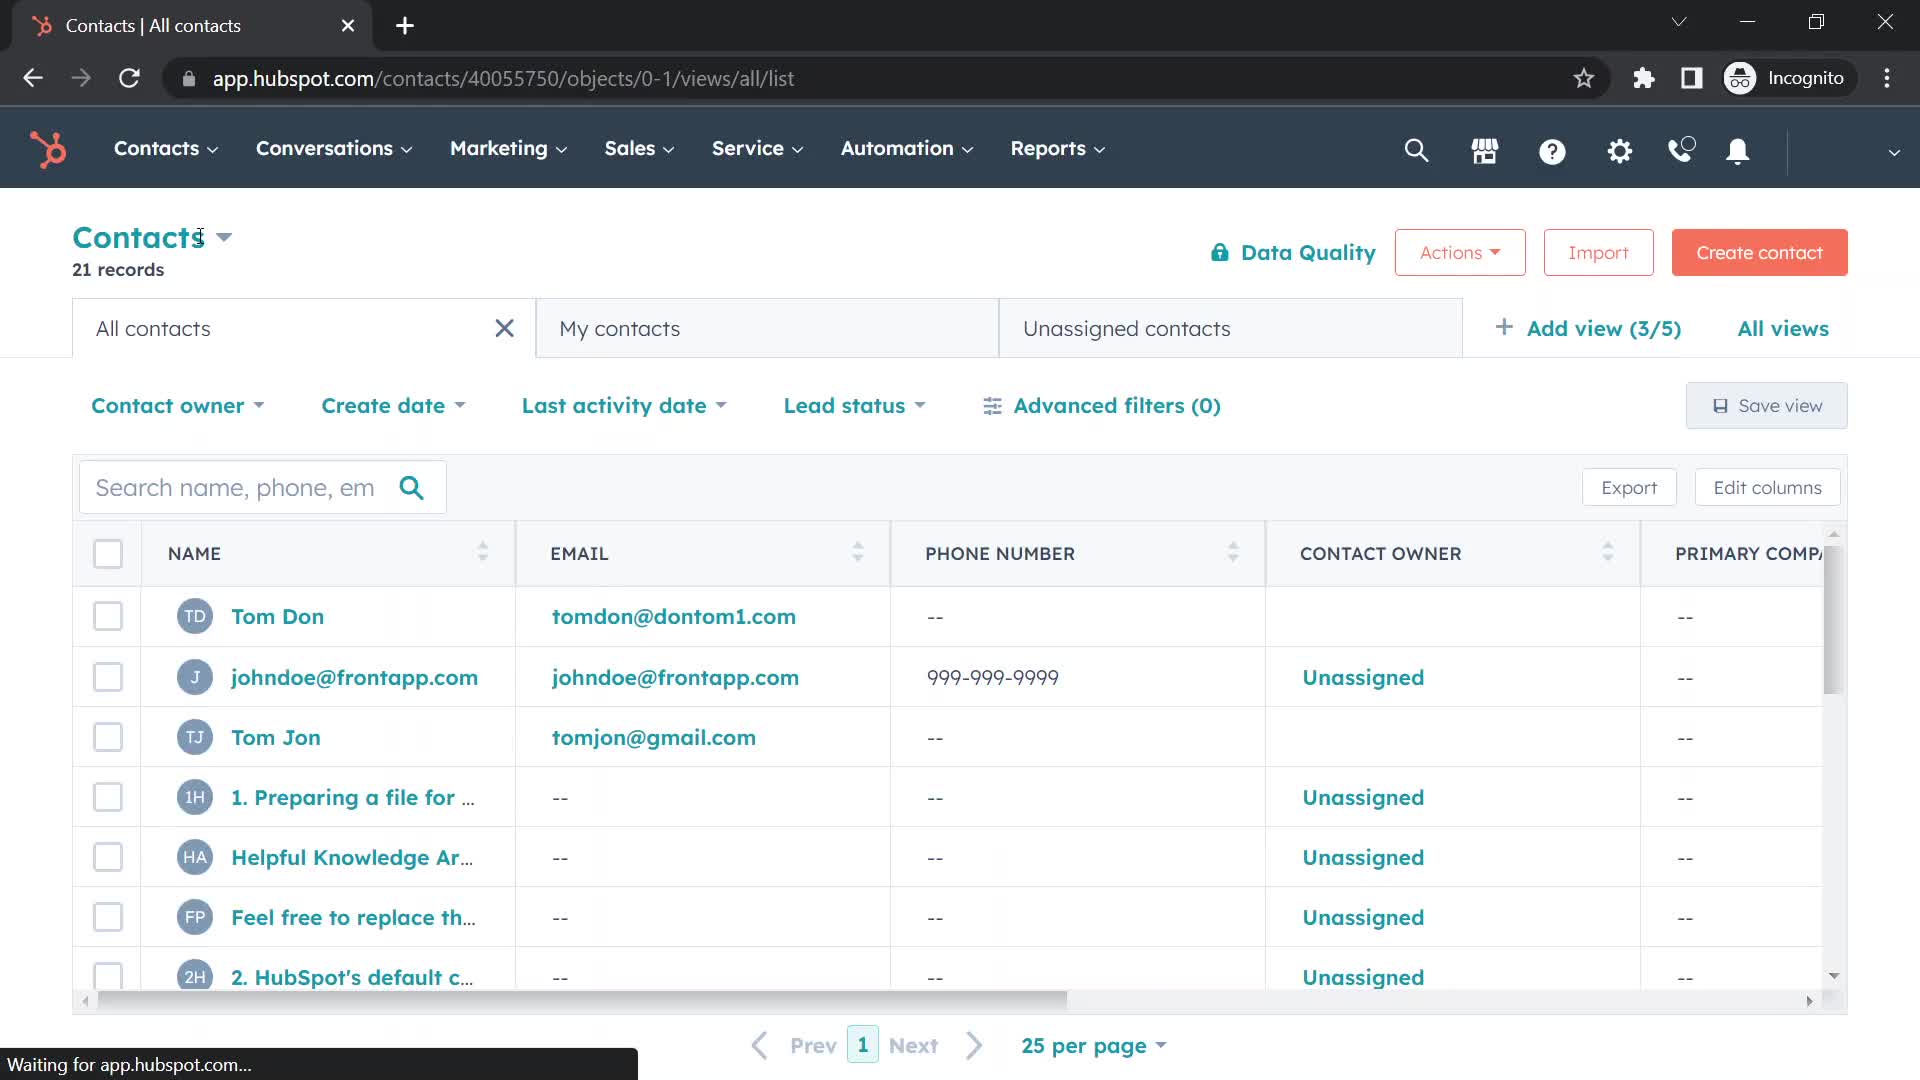Viewport: 1920px width, 1080px height.
Task: Click the browser address bar URL
Action: [x=503, y=78]
